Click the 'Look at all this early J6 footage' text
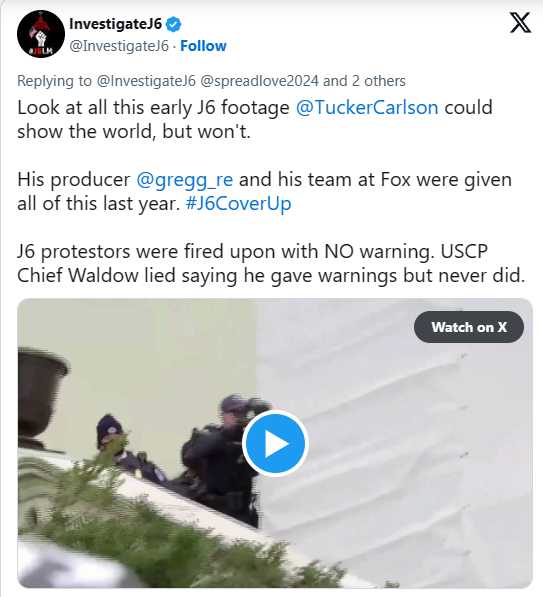Image resolution: width=543 pixels, height=597 pixels. tap(153, 107)
